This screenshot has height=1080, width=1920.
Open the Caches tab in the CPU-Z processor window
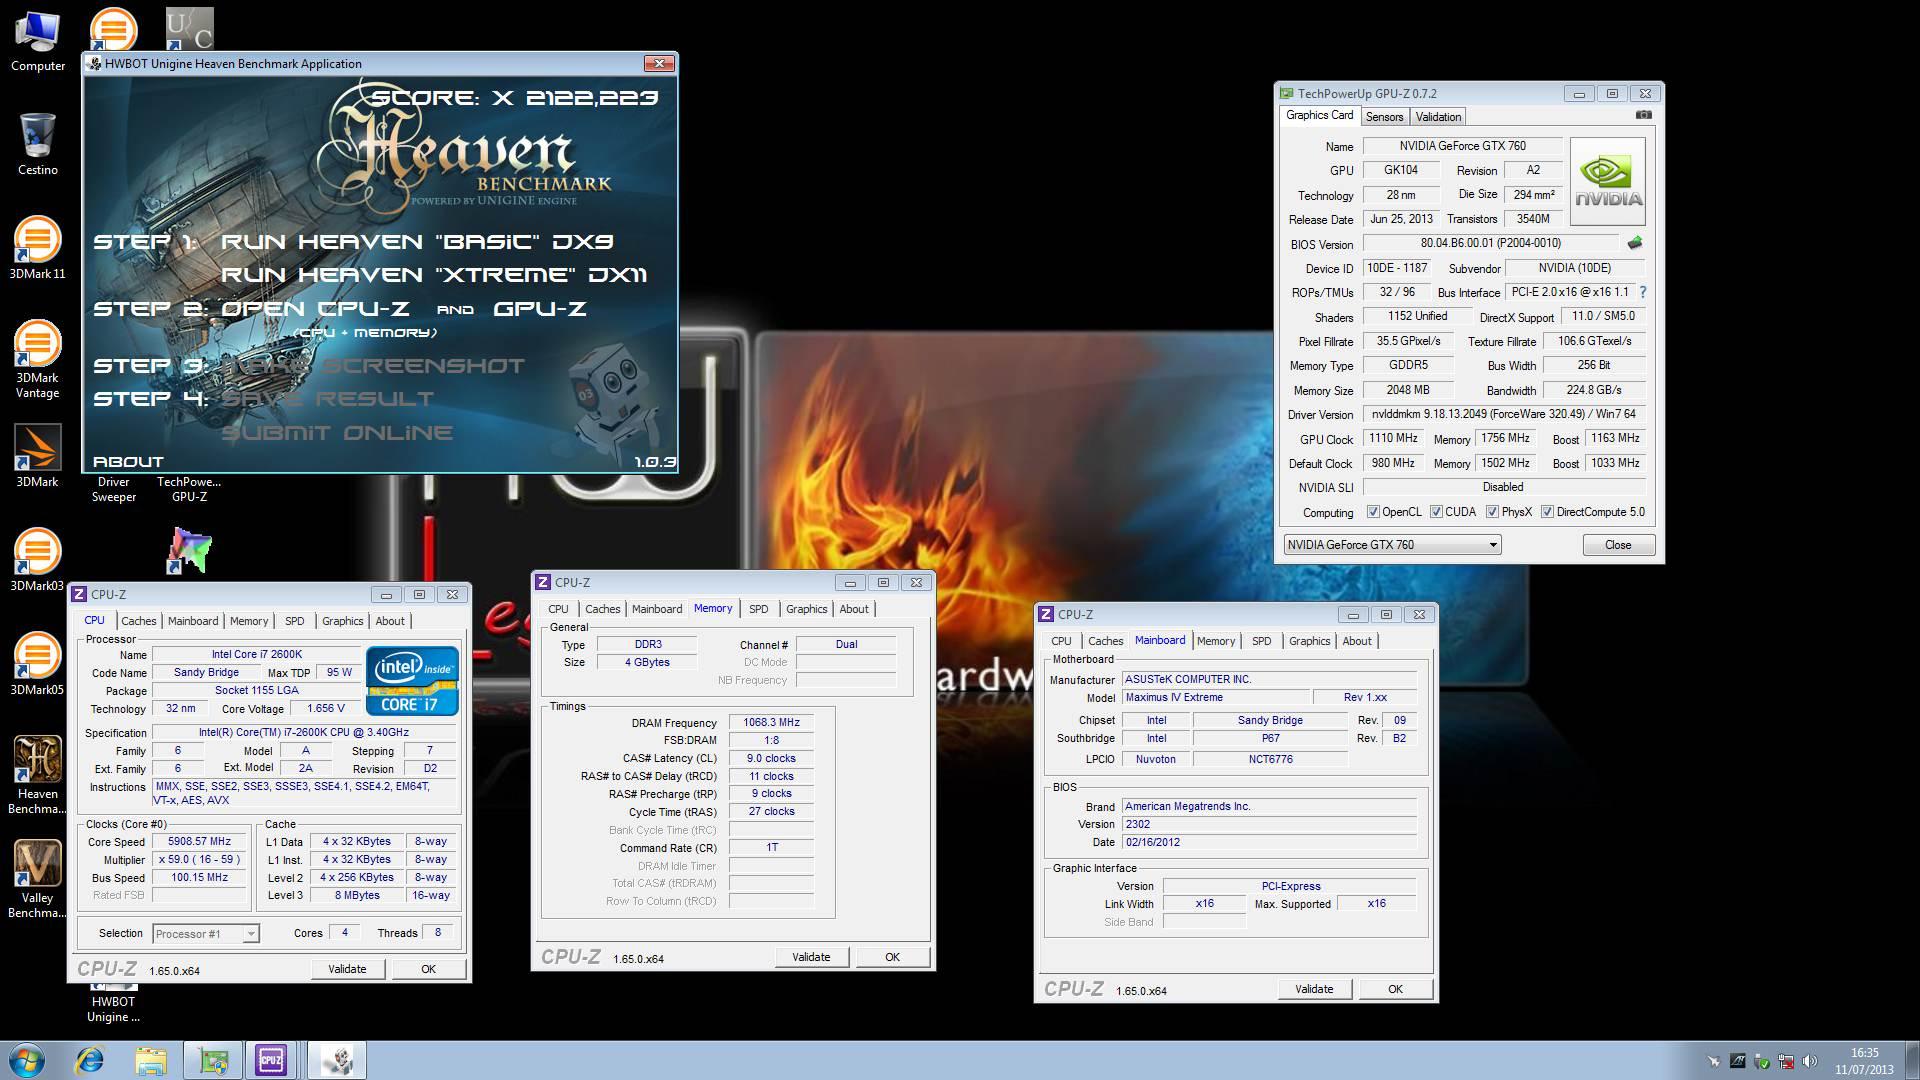click(x=139, y=621)
